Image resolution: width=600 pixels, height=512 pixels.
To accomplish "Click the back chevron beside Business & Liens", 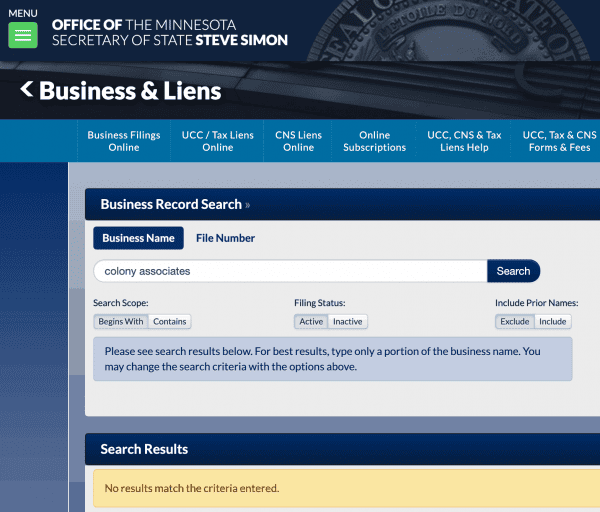I will coord(26,89).
